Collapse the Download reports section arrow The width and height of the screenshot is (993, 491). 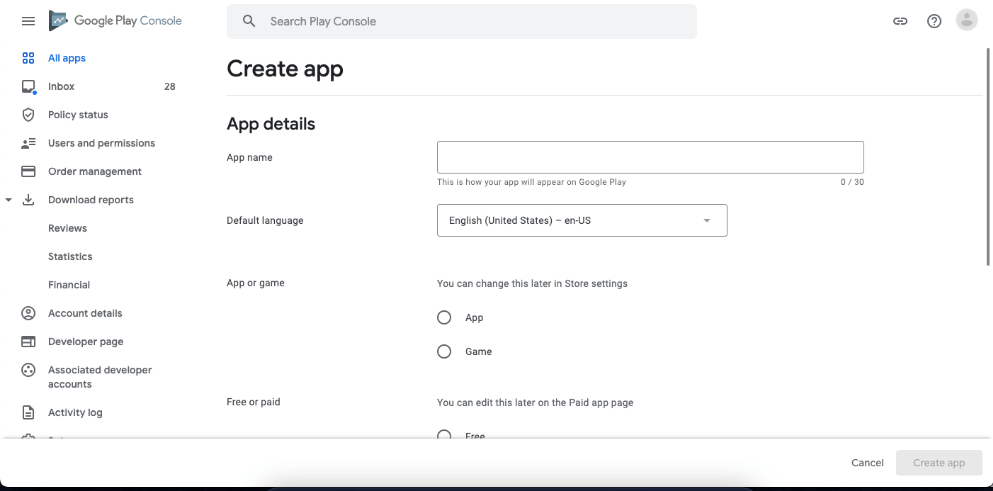pyautogui.click(x=9, y=200)
